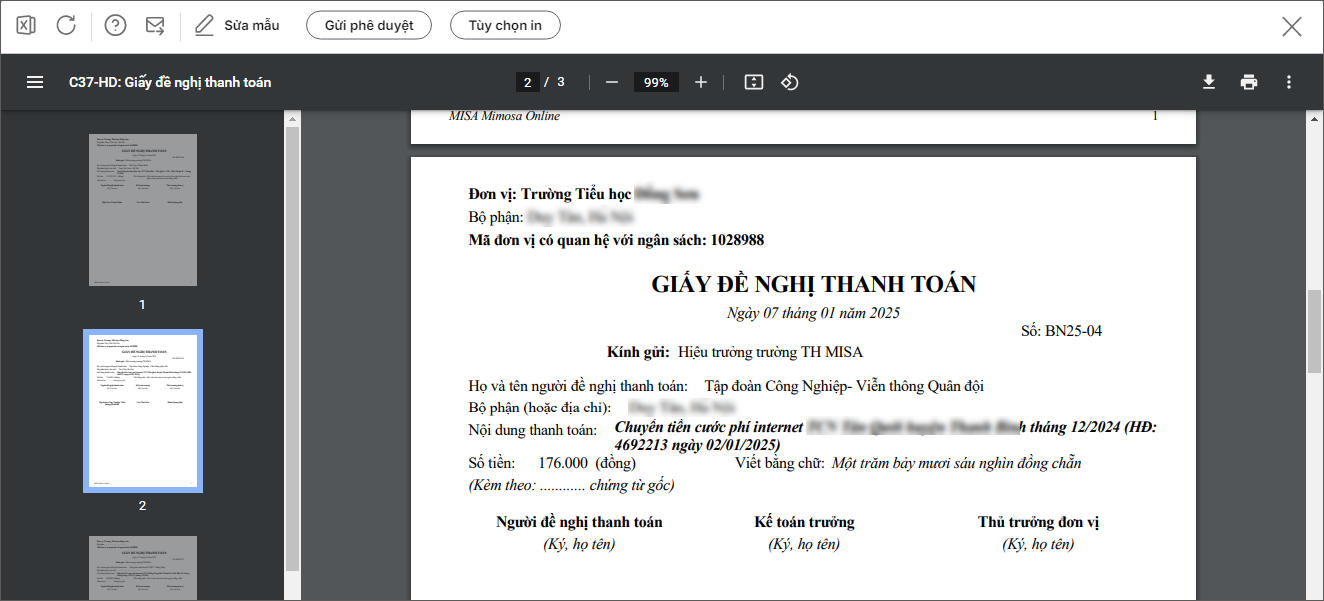Click the document vertical scrollbar

coord(1314,331)
